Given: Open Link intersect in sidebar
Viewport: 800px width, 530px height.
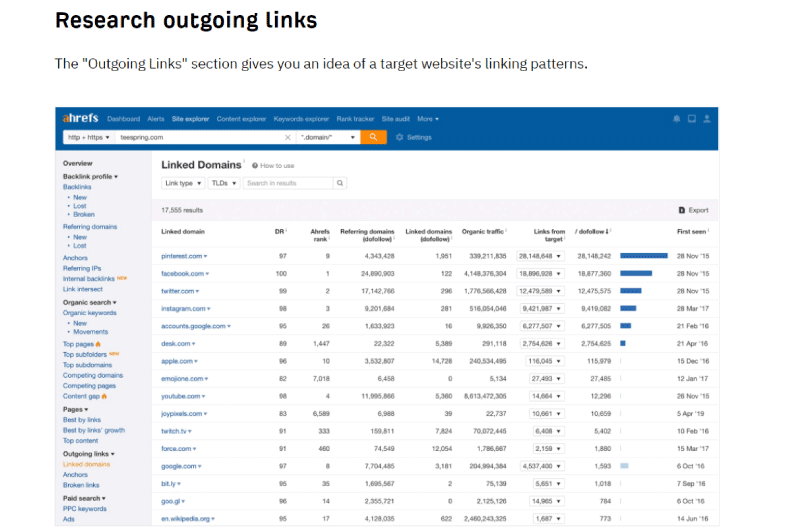Looking at the screenshot, I should (83, 289).
